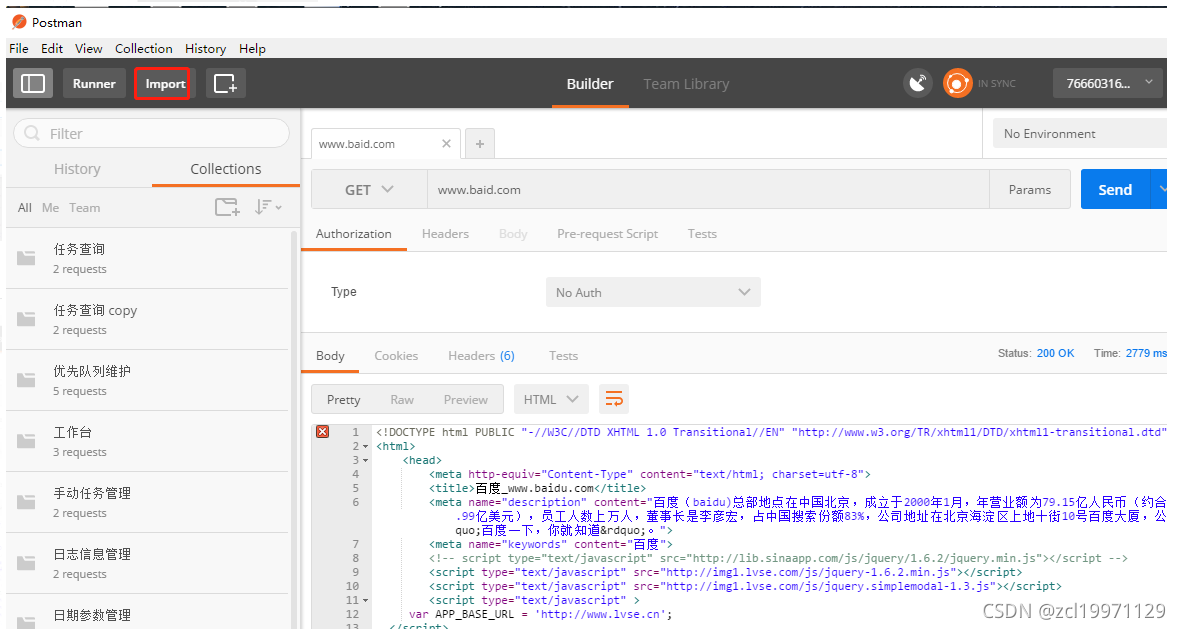Switch to the Builder tab
1181x629 pixels.
pyautogui.click(x=590, y=84)
